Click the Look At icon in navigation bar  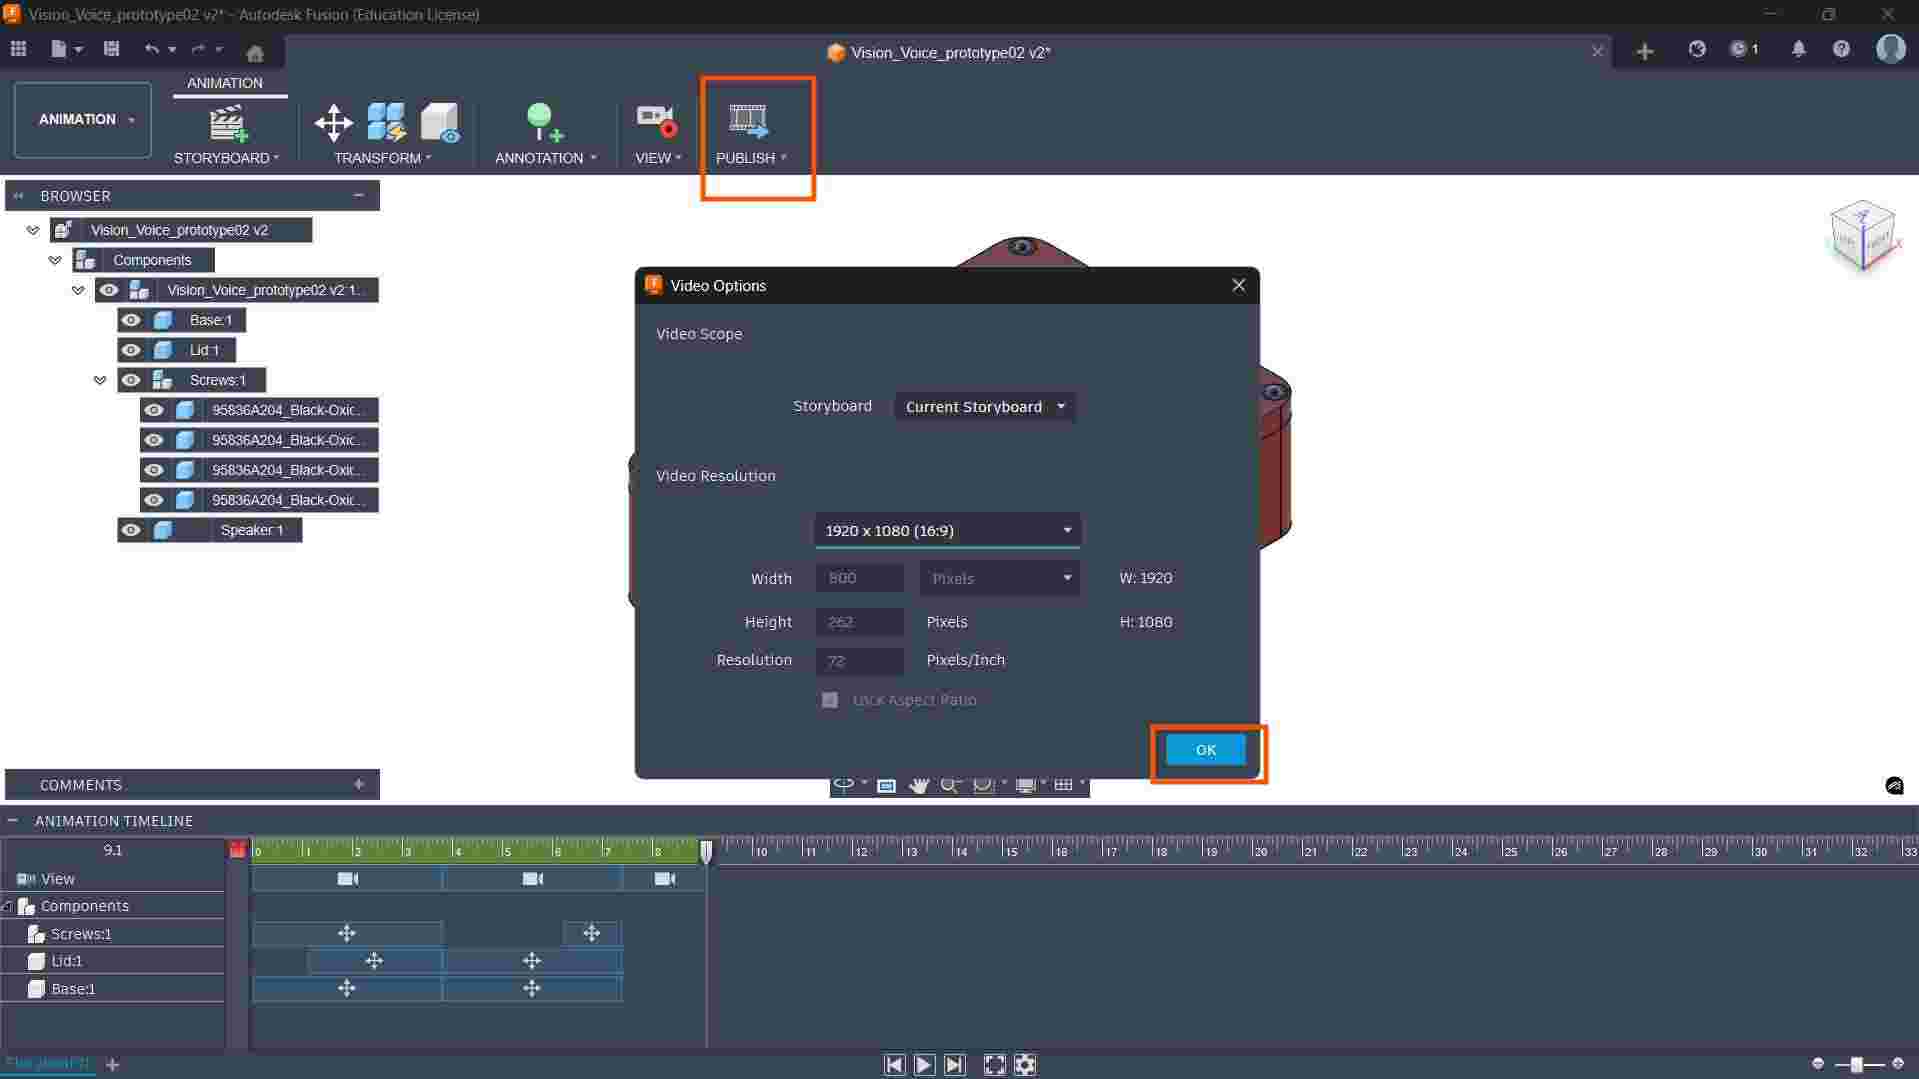pyautogui.click(x=886, y=785)
